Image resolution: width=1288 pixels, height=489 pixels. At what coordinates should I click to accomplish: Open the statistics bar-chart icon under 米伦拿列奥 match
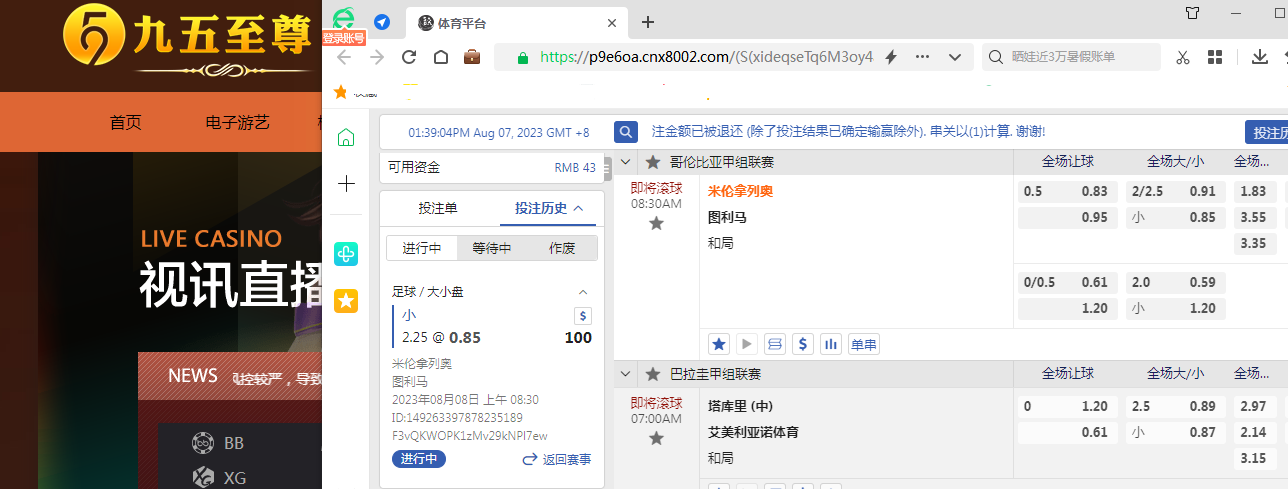click(x=830, y=344)
